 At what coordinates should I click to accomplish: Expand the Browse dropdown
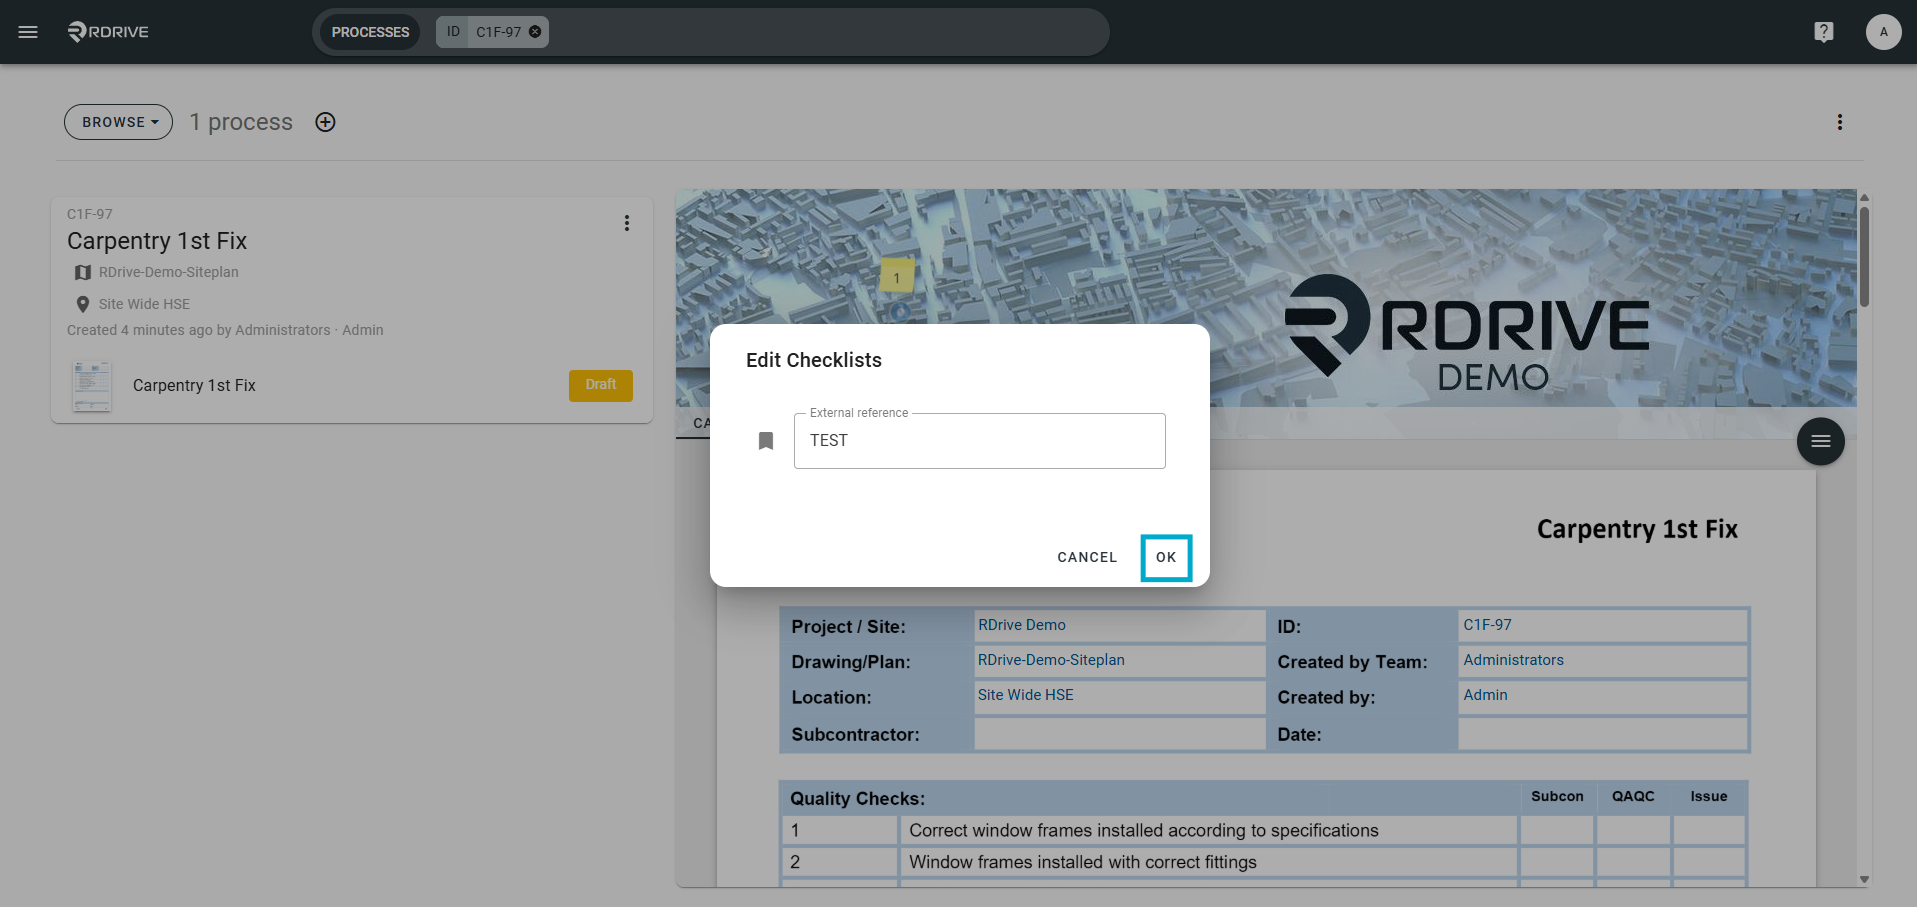119,122
